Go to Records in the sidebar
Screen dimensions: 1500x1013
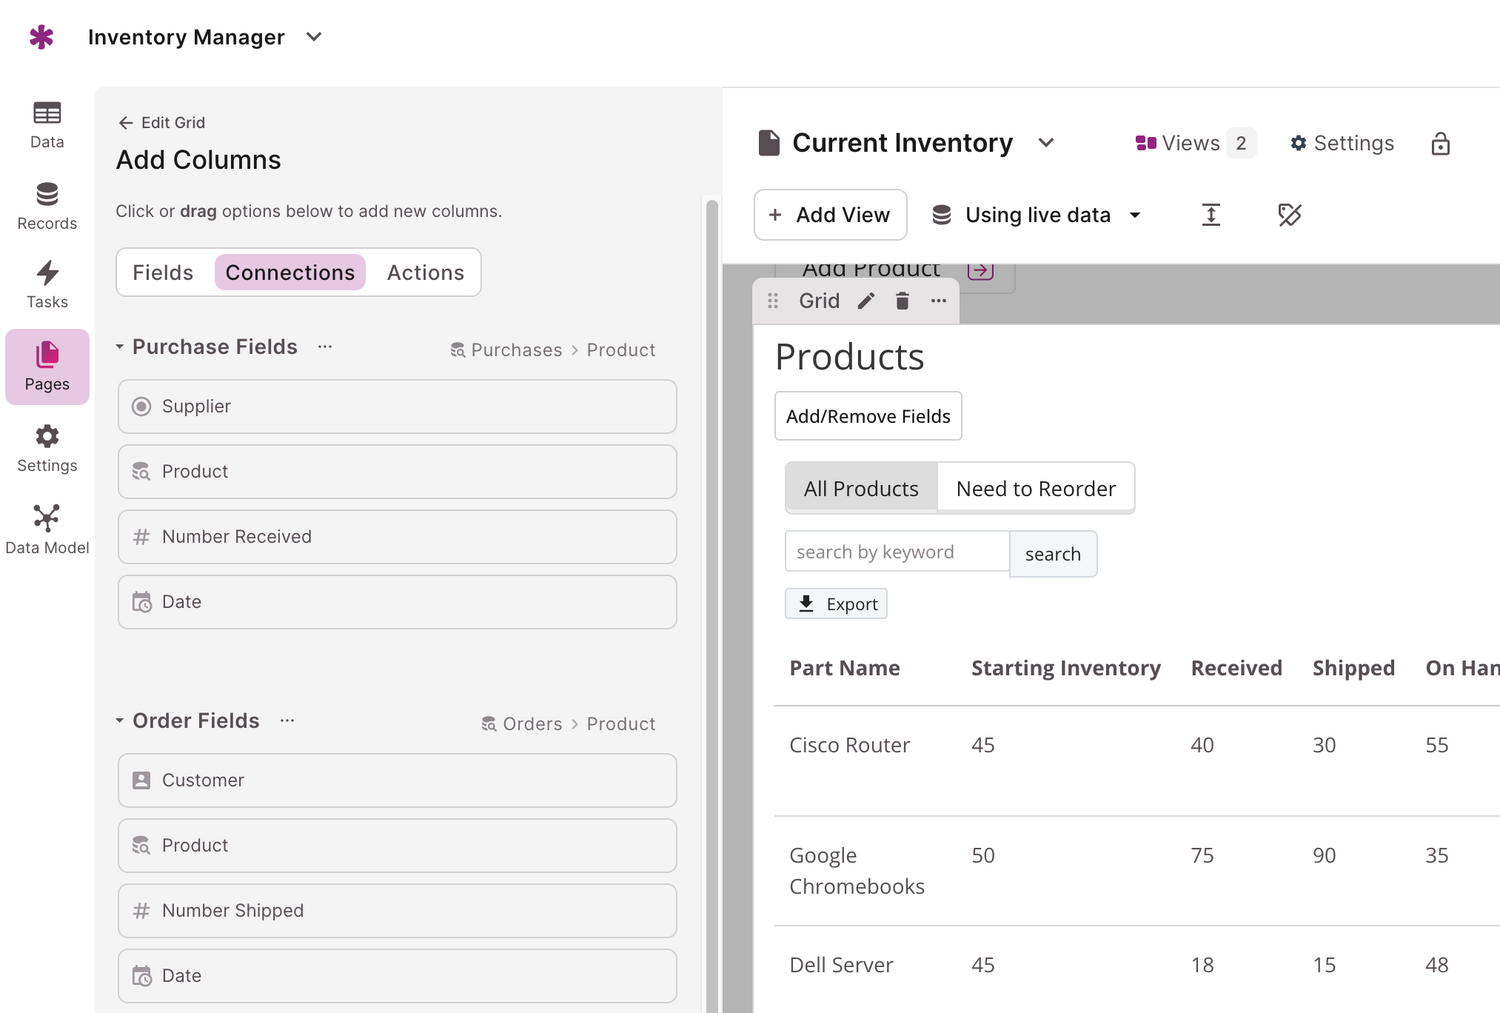click(47, 206)
